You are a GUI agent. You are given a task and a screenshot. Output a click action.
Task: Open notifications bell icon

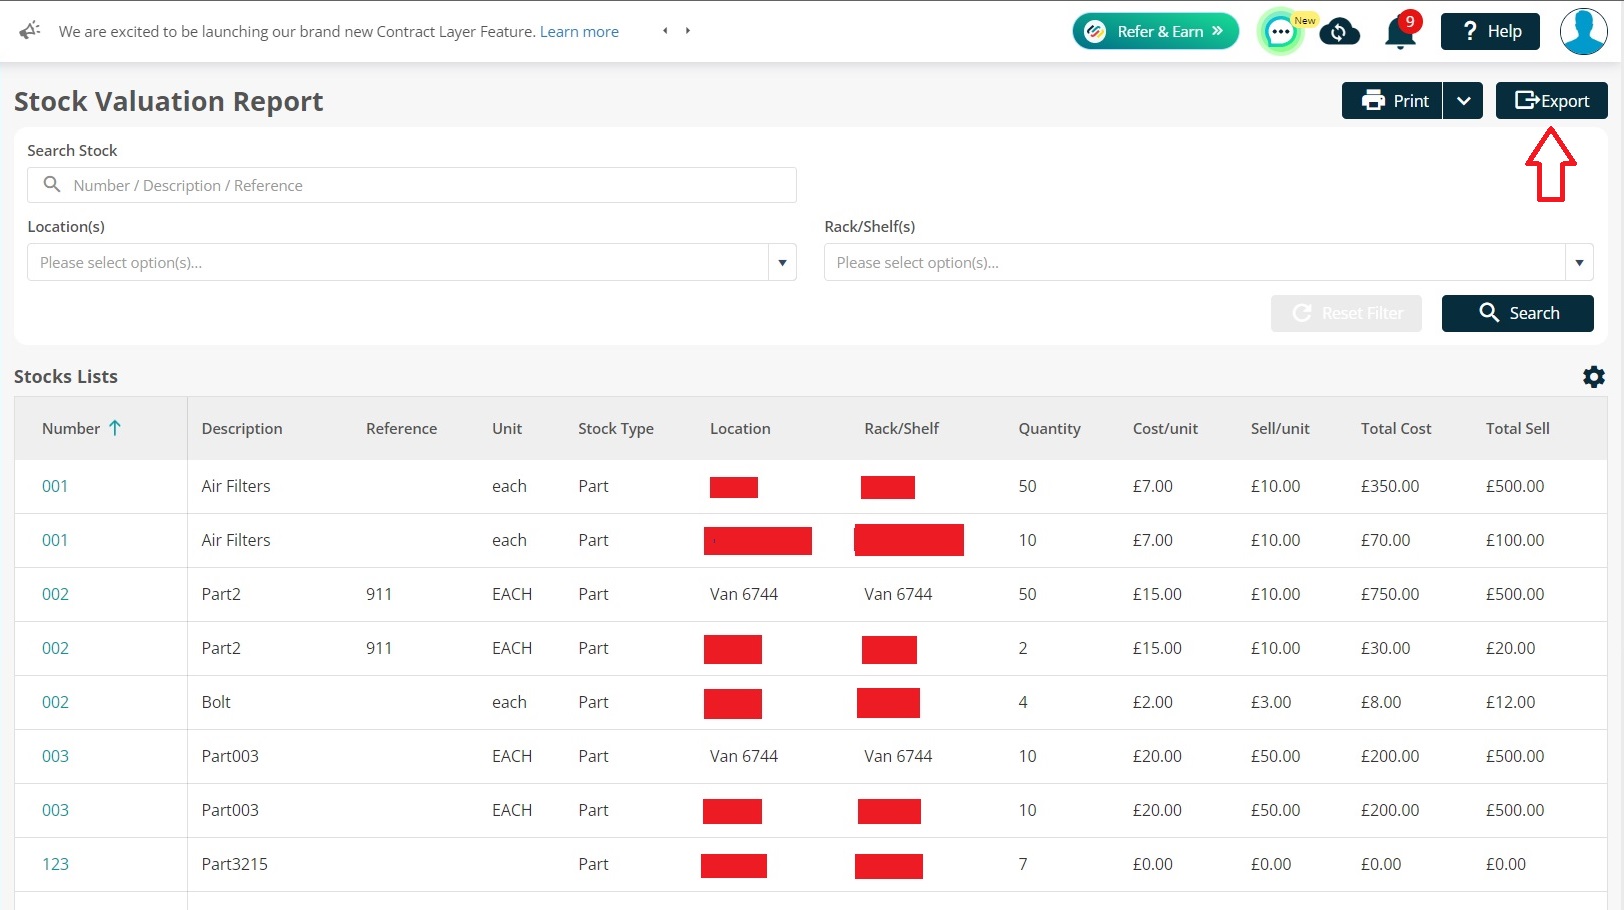(1400, 32)
